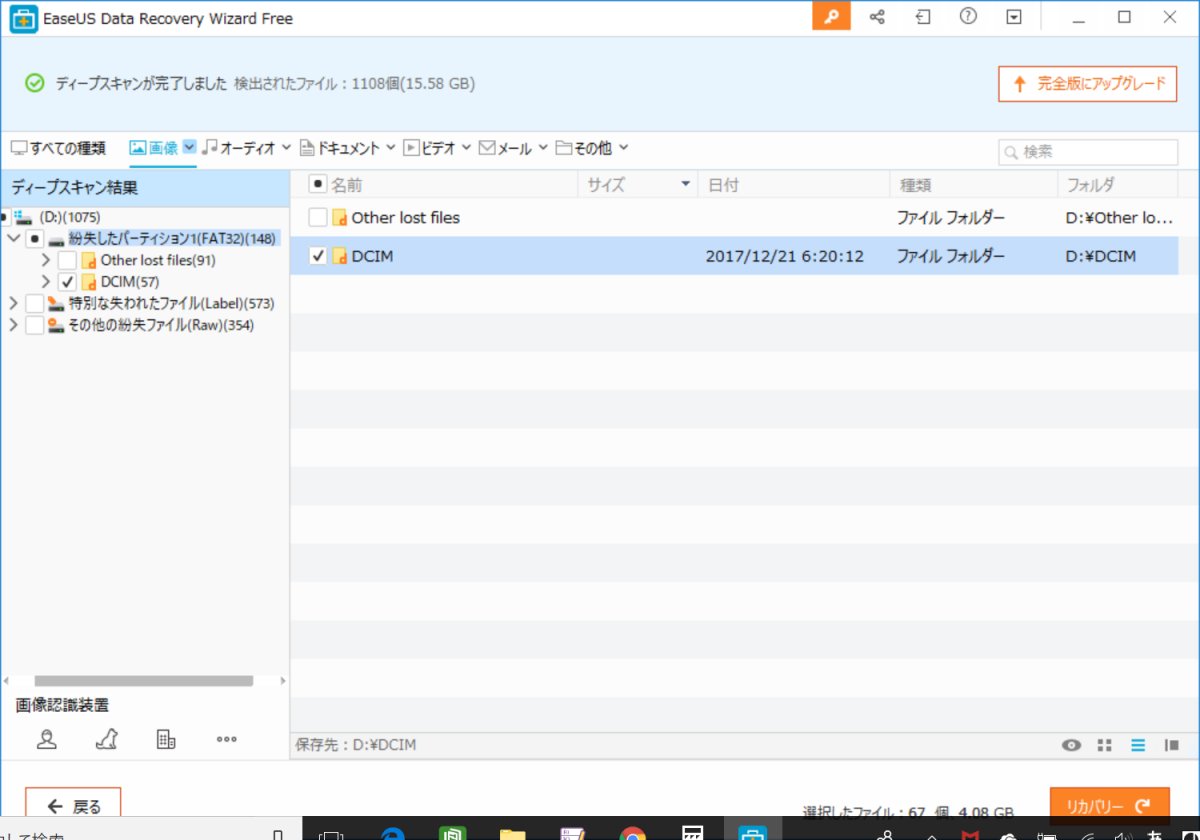Click the orange key activation icon
Image resolution: width=1200 pixels, height=840 pixels.
830,17
